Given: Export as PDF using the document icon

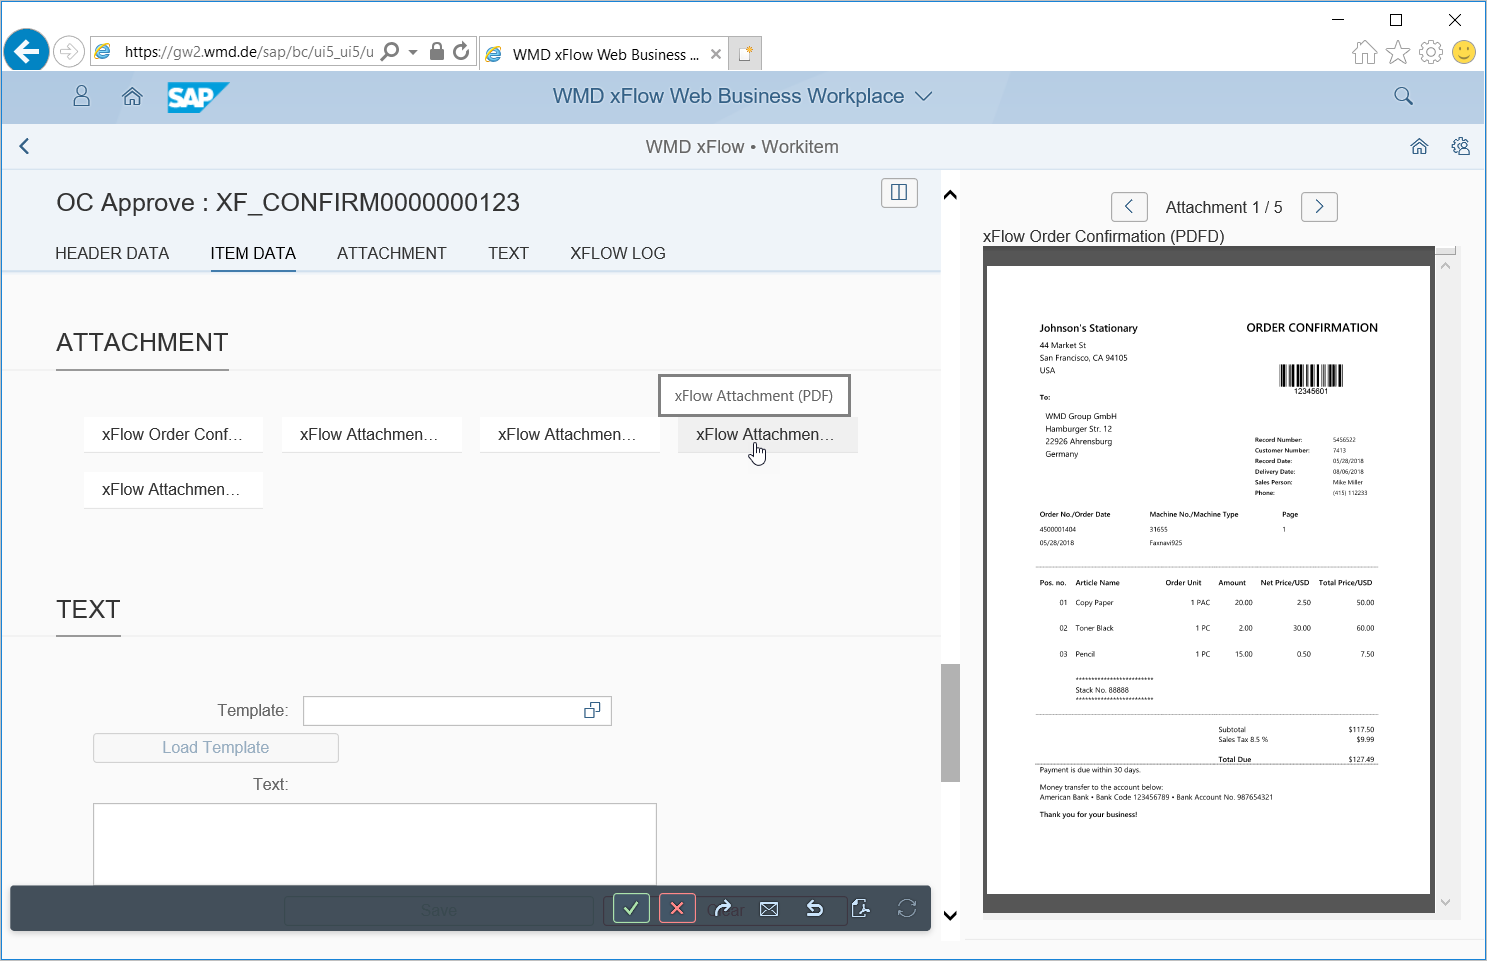Looking at the screenshot, I should (x=861, y=908).
